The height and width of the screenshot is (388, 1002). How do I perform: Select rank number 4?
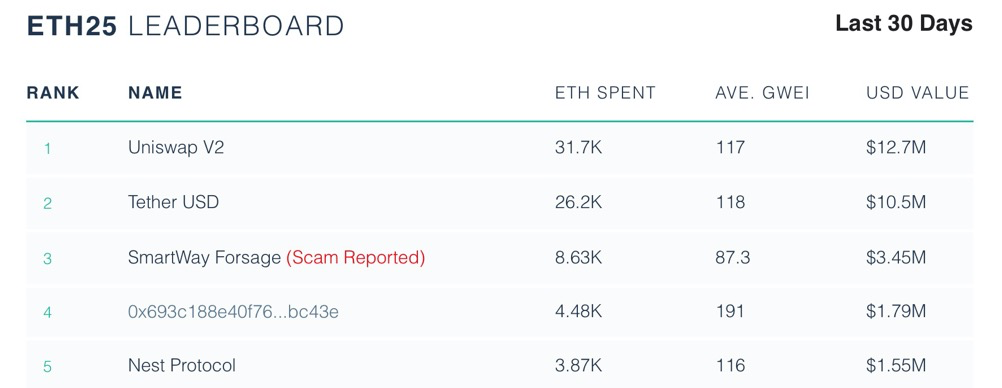[x=47, y=313]
